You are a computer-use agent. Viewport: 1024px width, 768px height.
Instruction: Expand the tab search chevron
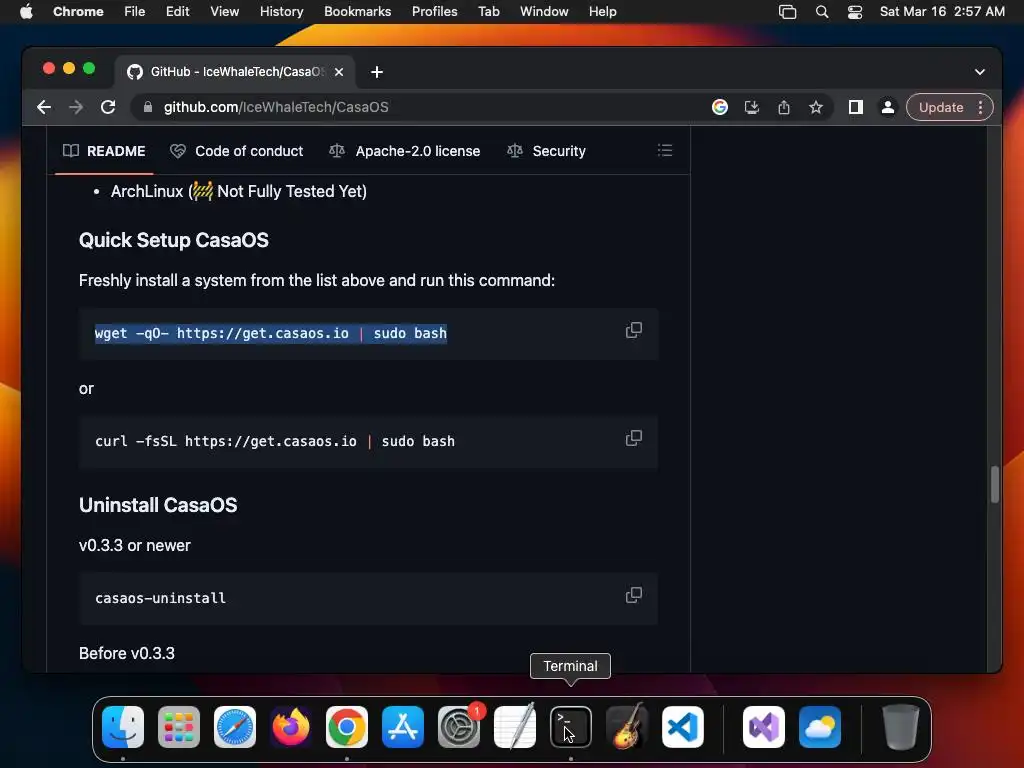click(980, 72)
